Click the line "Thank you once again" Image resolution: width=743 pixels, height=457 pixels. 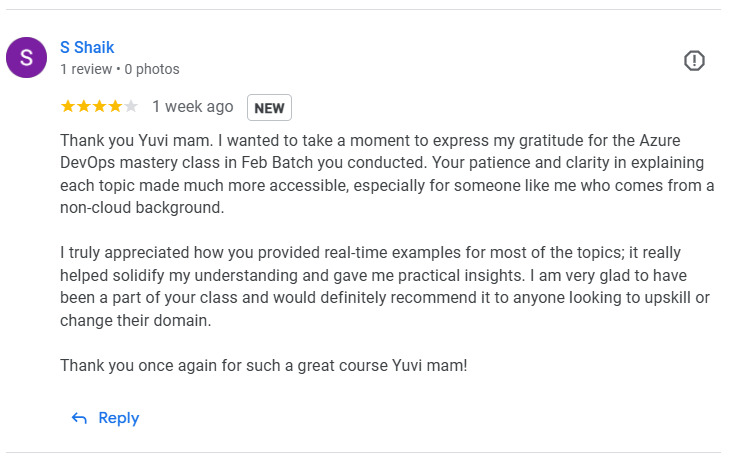(263, 366)
